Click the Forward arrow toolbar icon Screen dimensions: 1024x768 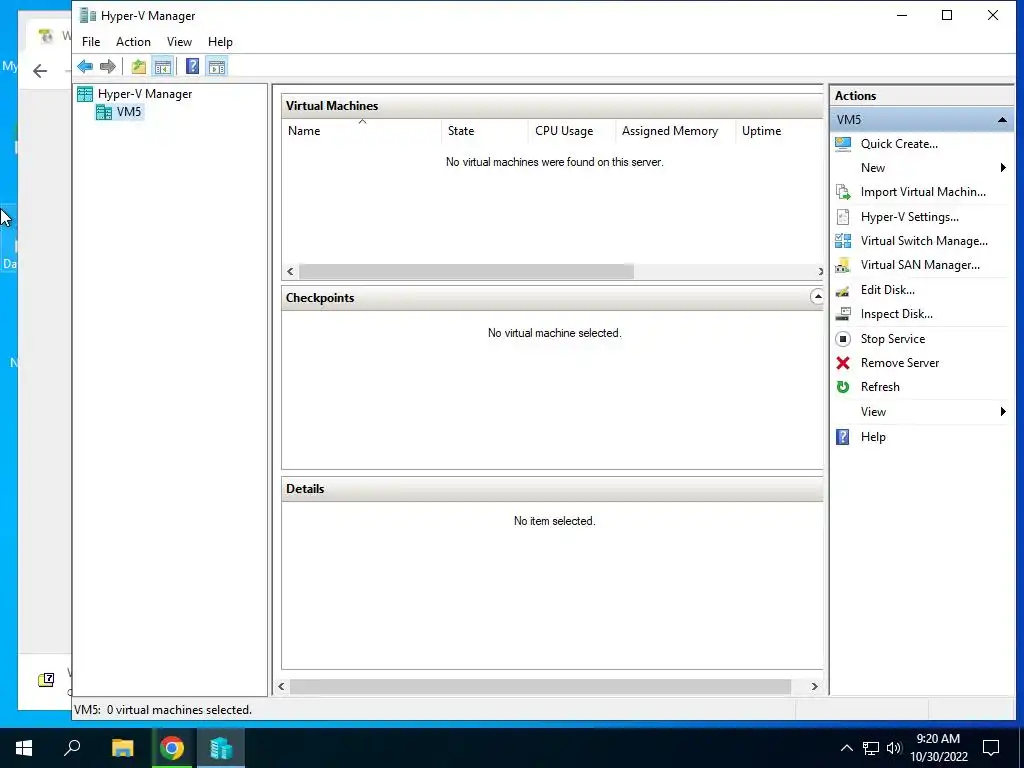pyautogui.click(x=108, y=66)
